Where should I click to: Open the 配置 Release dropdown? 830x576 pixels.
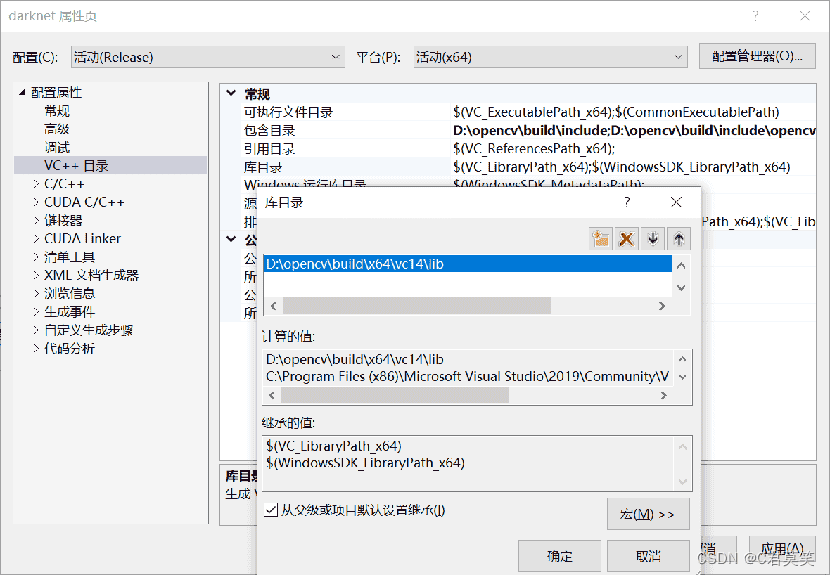pos(208,57)
